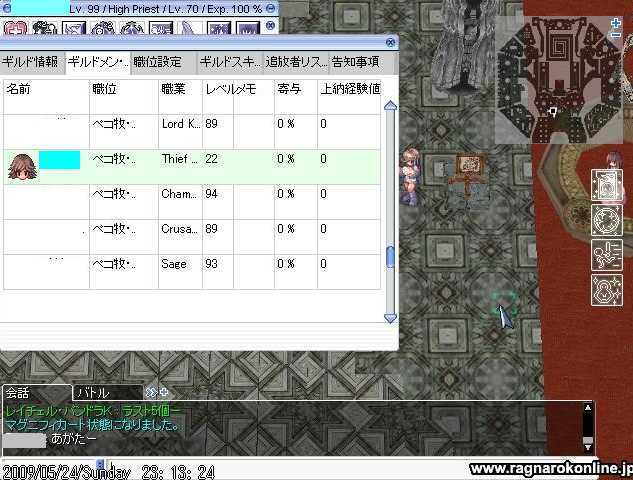Click the chat log scrollbar thumb
The image size is (633, 480).
pos(588,440)
